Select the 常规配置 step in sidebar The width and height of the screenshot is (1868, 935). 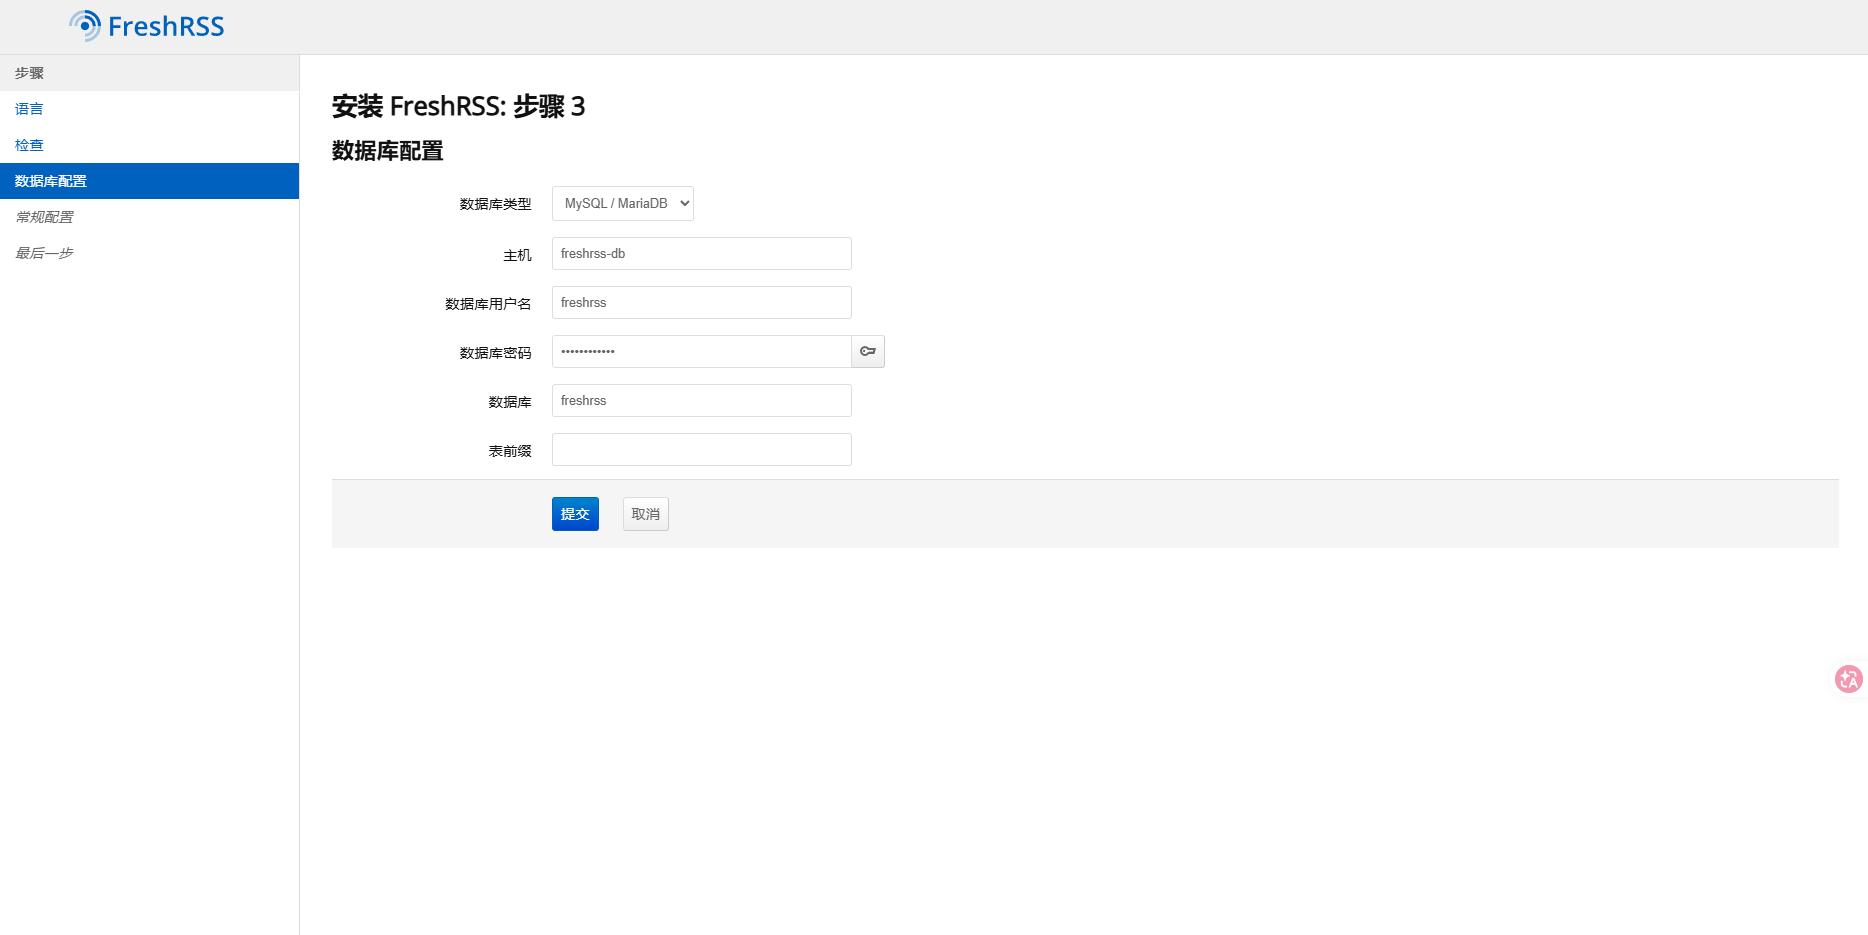[x=44, y=217]
